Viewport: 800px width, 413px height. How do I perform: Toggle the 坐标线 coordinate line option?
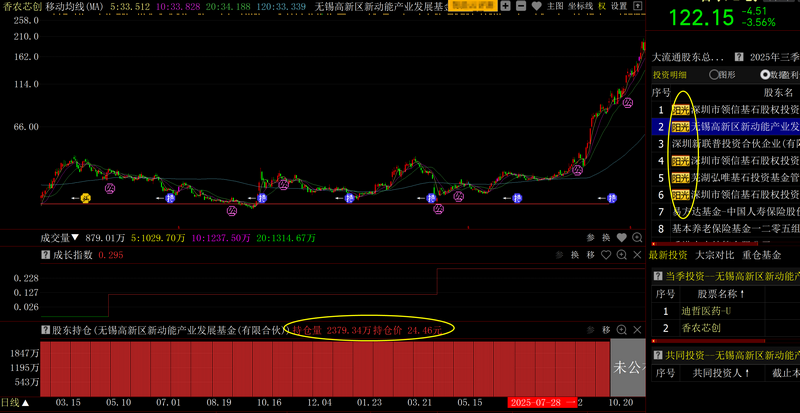pyautogui.click(x=579, y=6)
